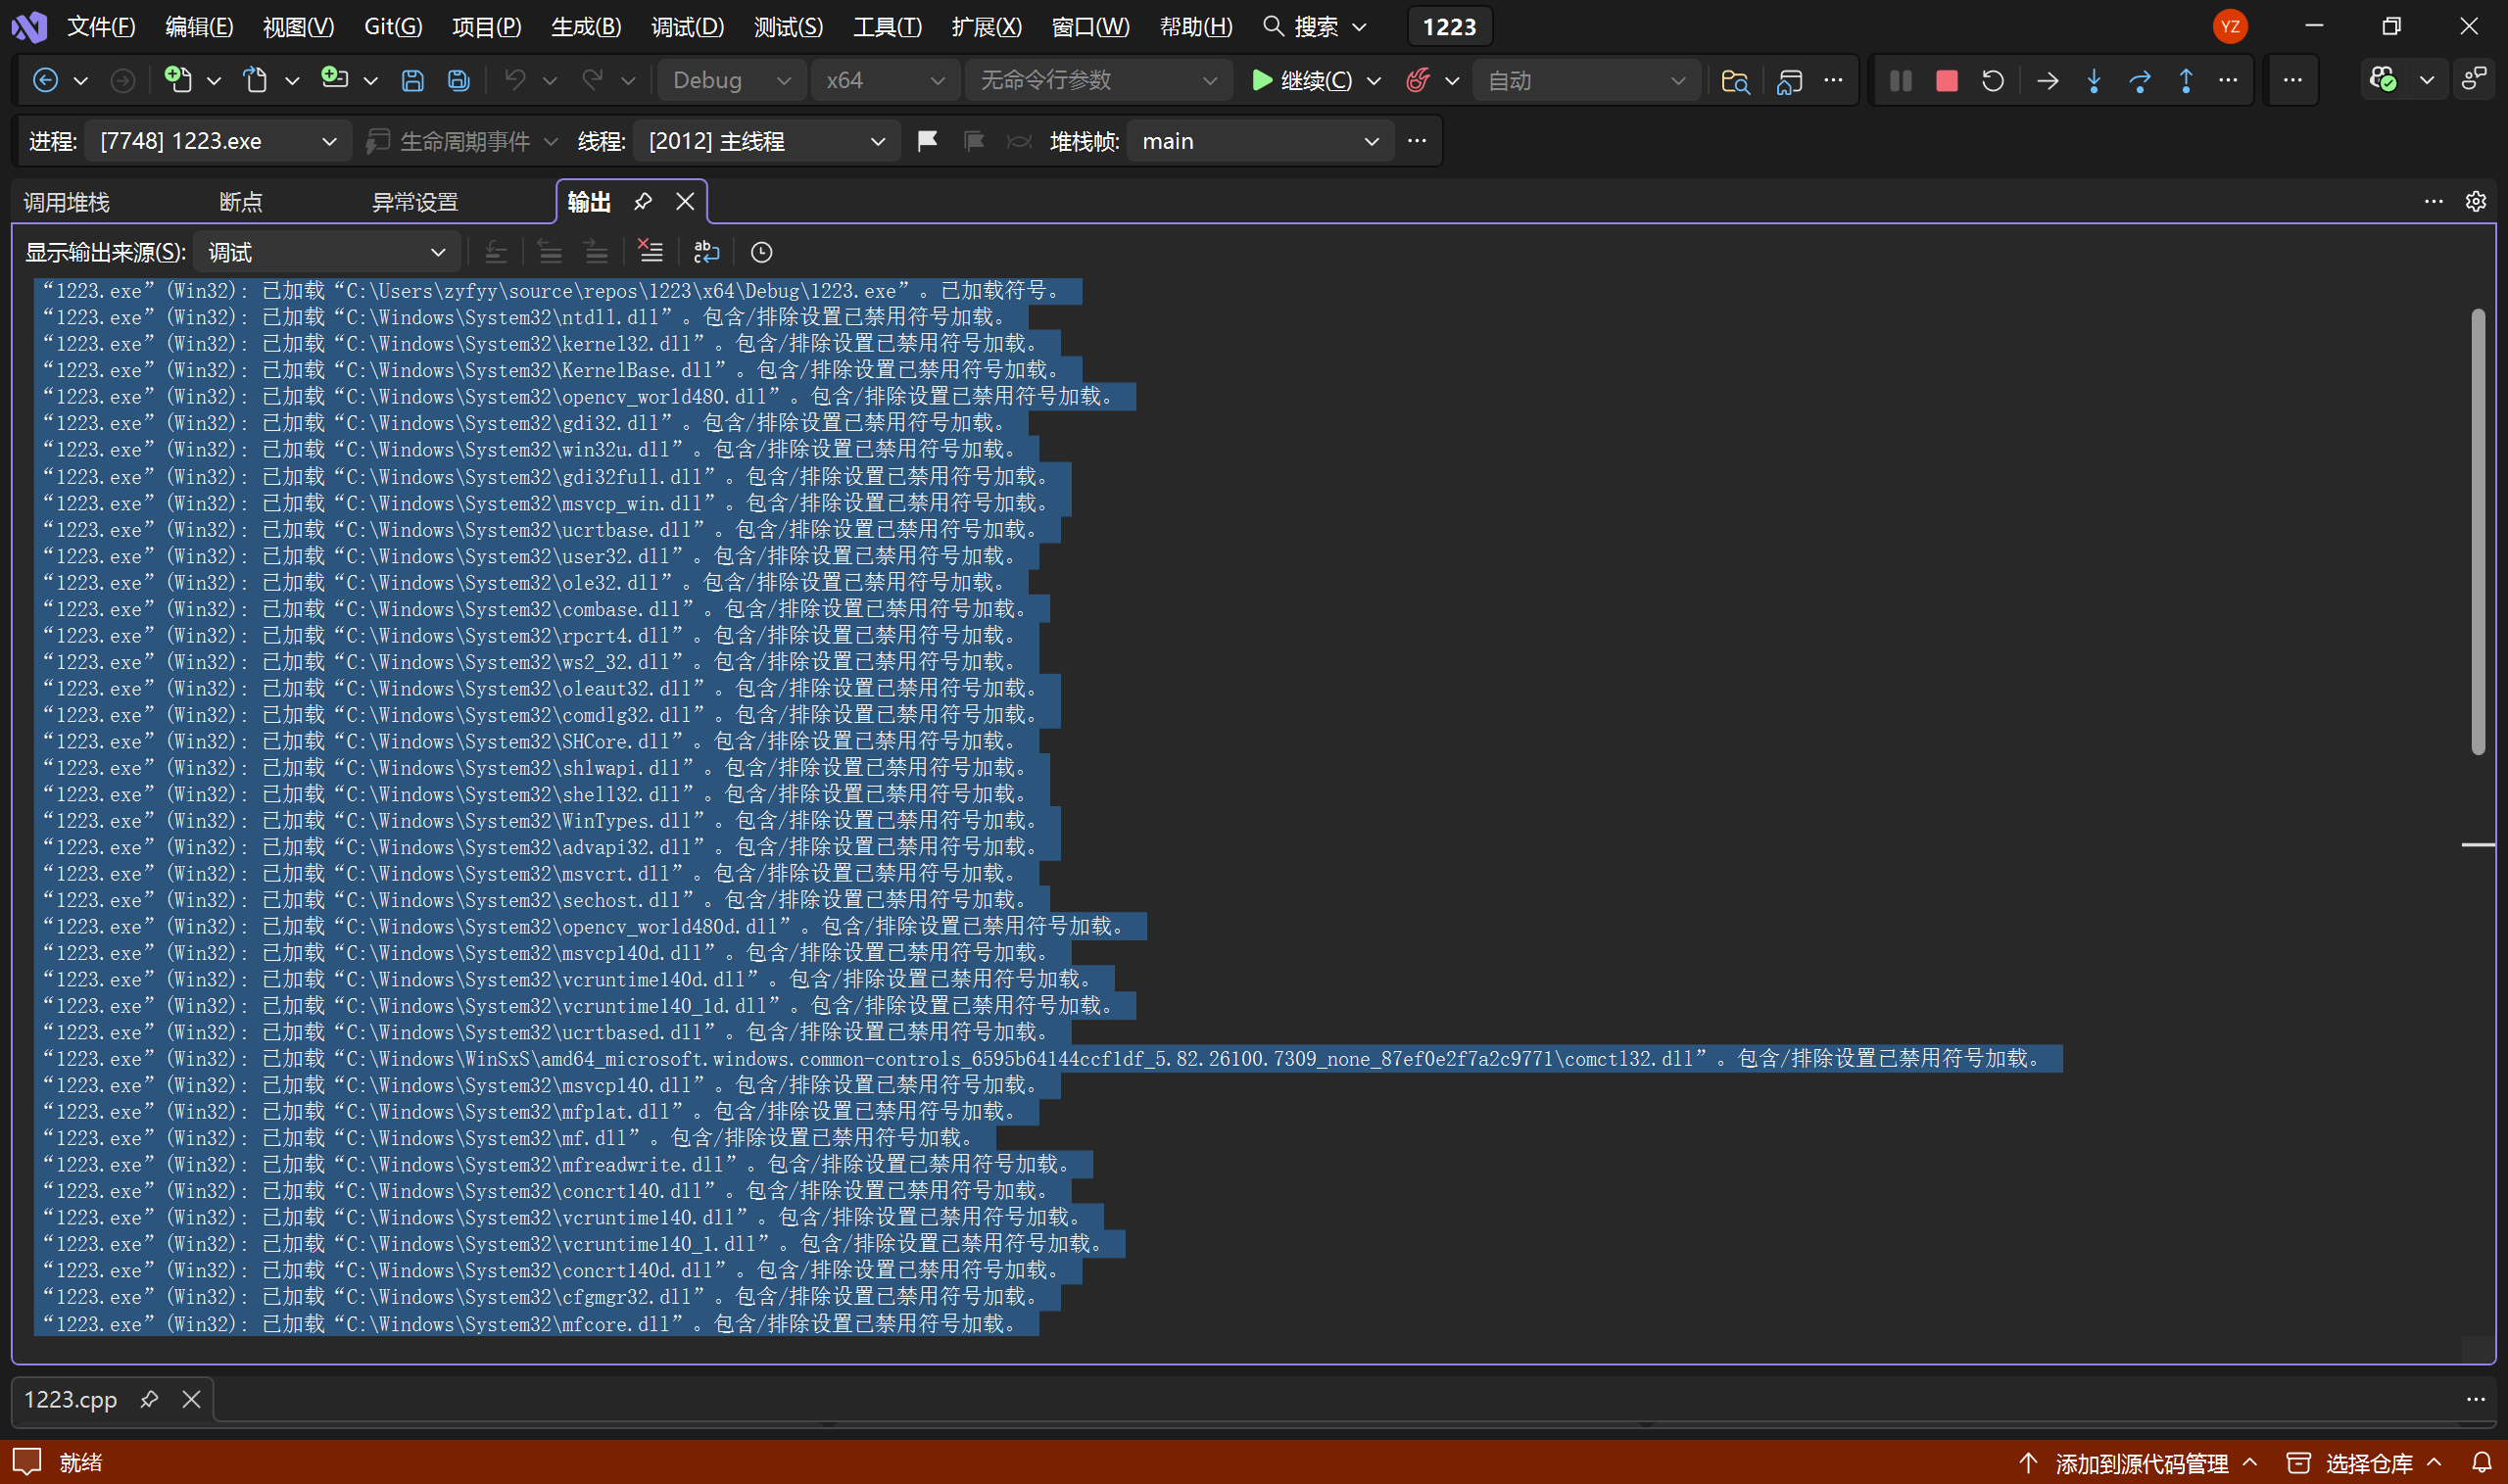Clear all output in the panel
Image resolution: width=2508 pixels, height=1484 pixels.
[650, 252]
